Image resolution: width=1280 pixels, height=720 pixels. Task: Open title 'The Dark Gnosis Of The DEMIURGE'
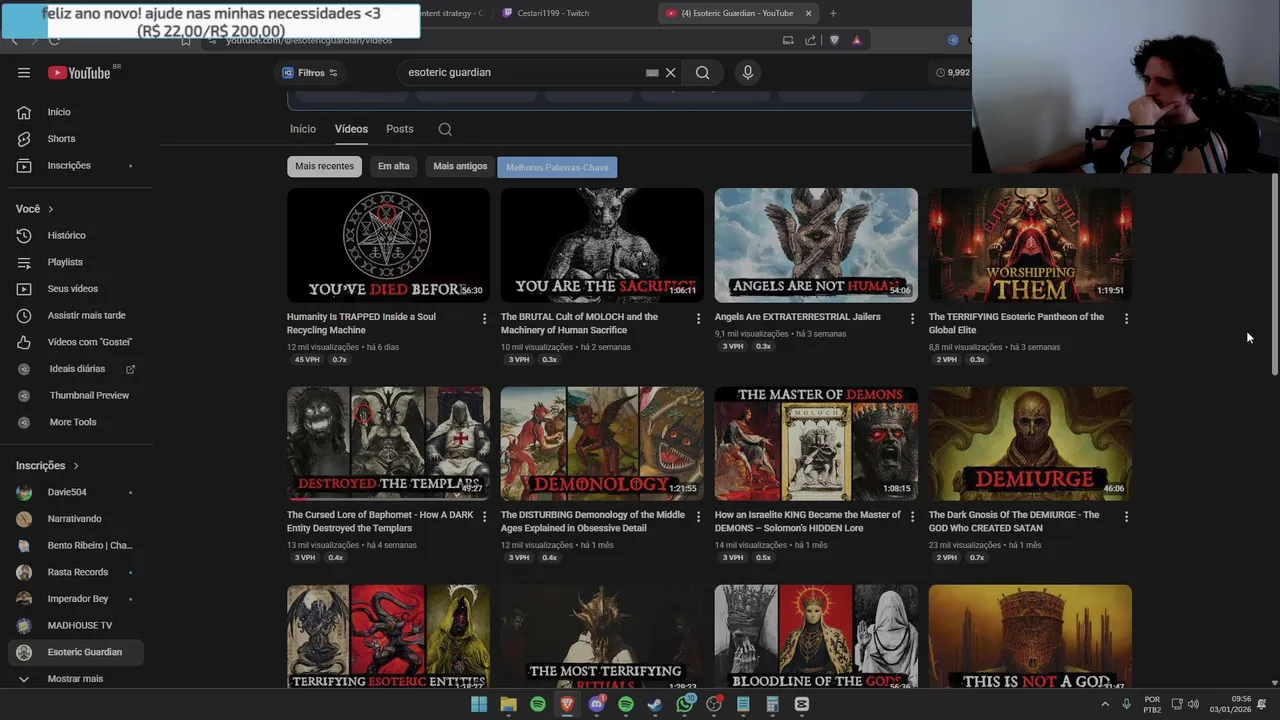coord(1014,521)
